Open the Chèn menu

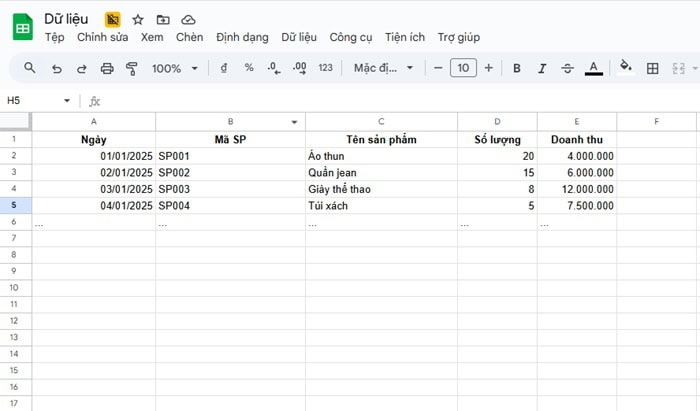[x=189, y=37]
